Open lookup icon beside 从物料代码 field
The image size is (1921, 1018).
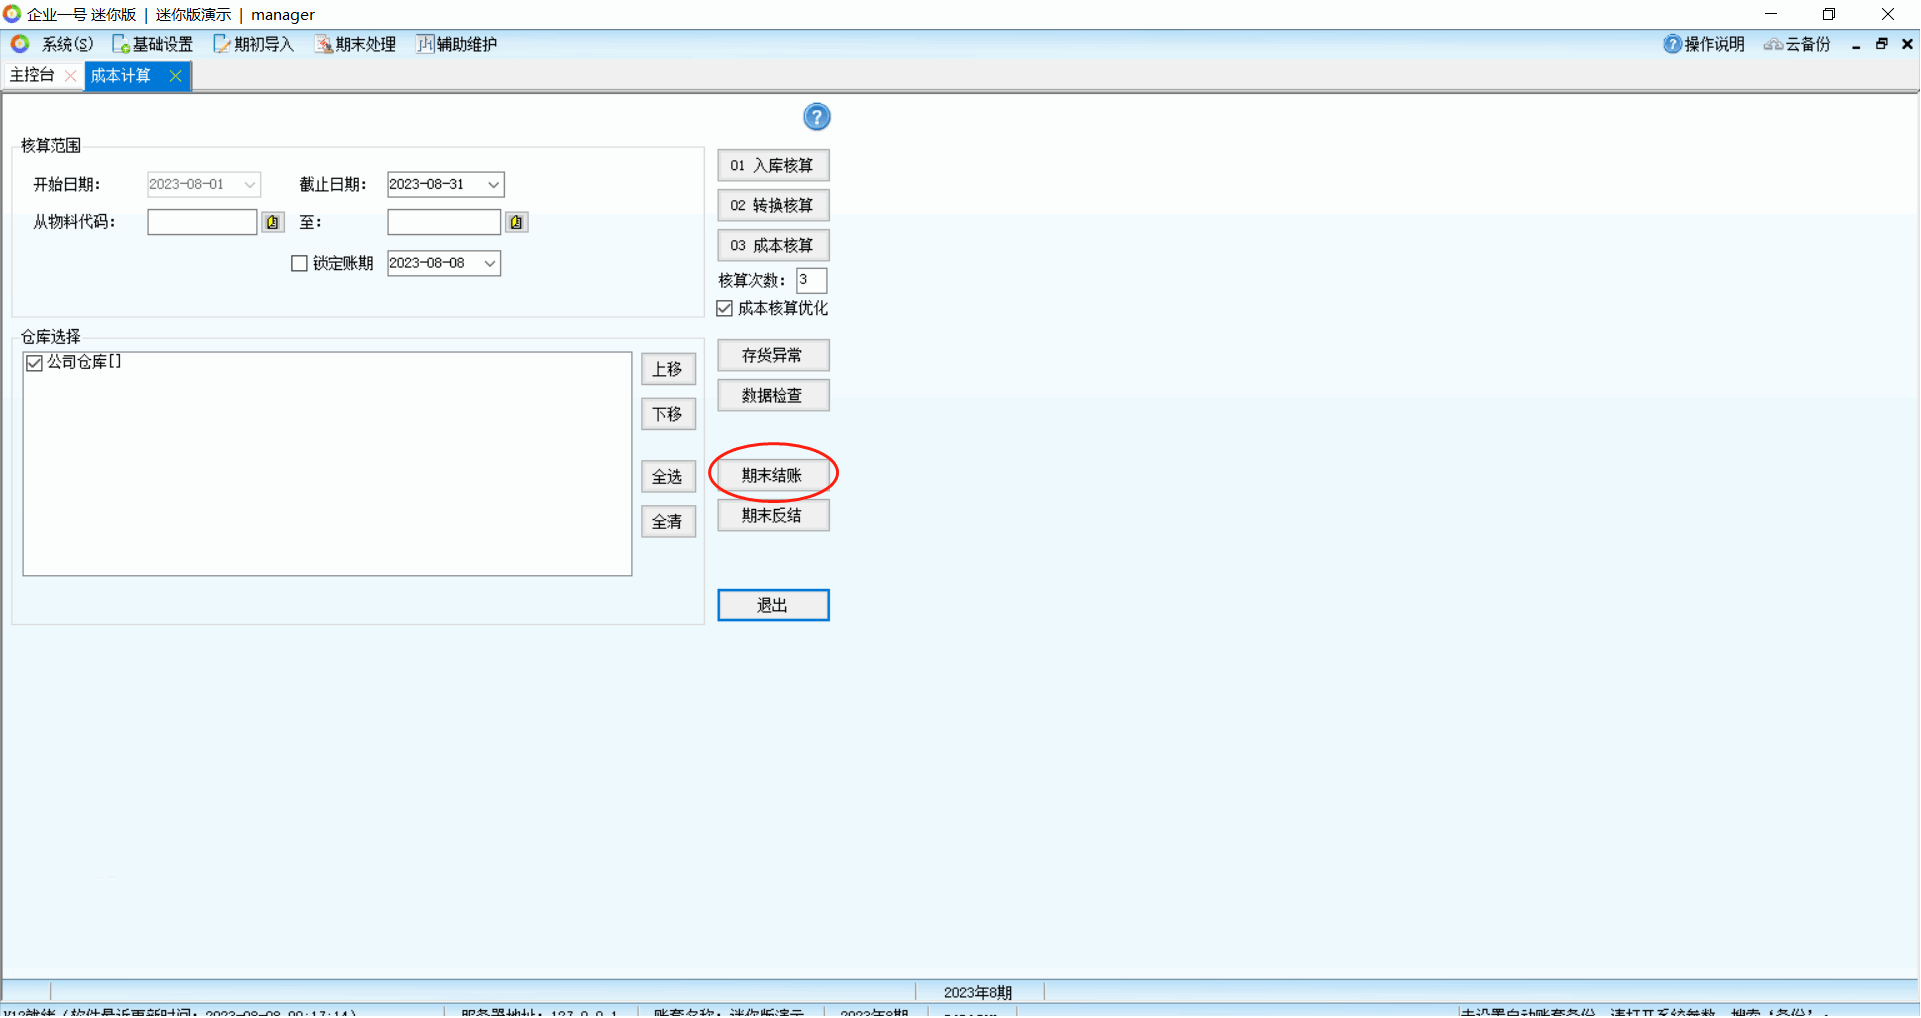272,222
